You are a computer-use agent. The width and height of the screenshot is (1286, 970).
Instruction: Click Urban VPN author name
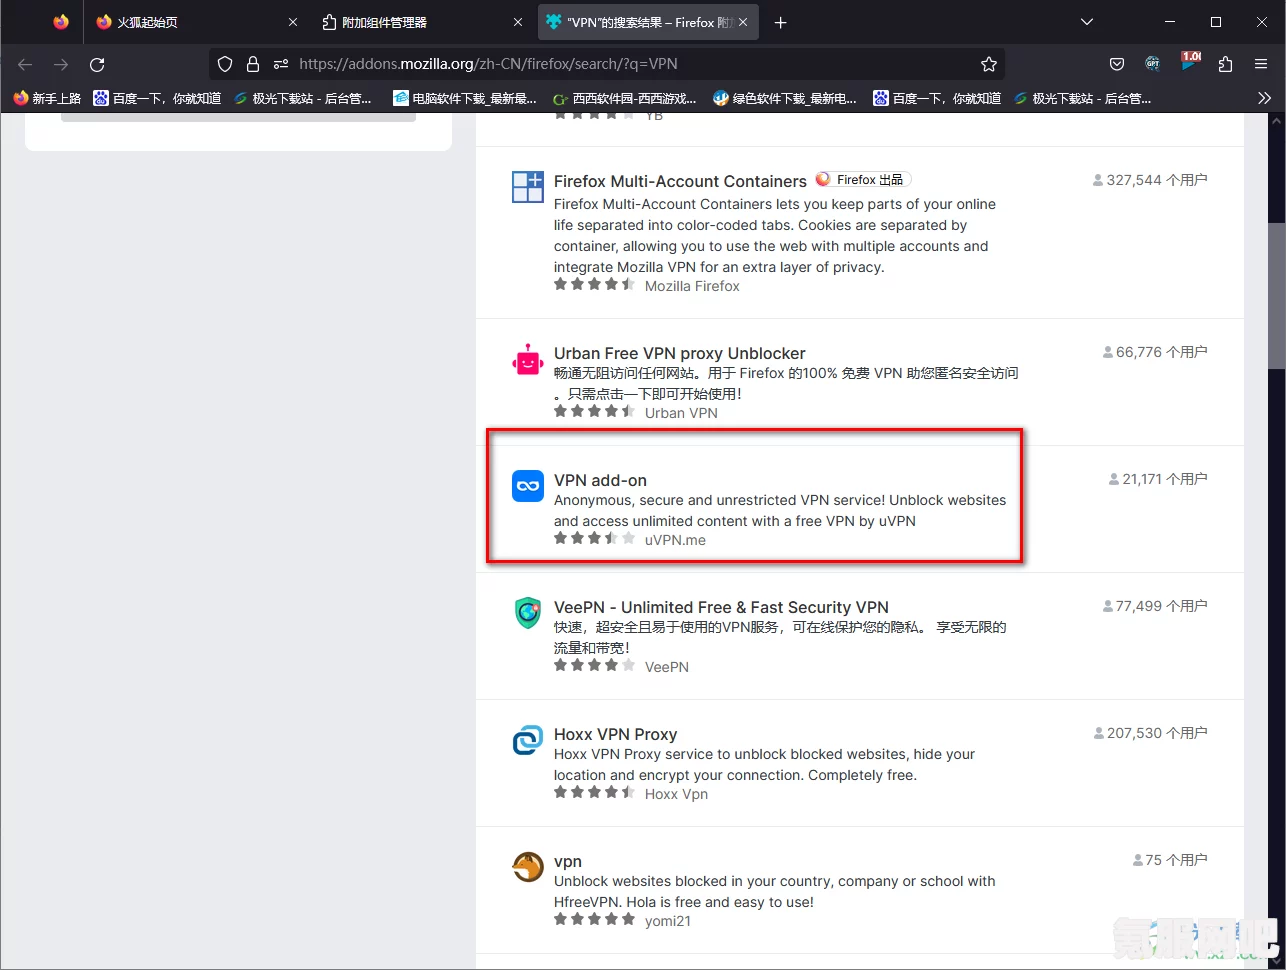[681, 413]
